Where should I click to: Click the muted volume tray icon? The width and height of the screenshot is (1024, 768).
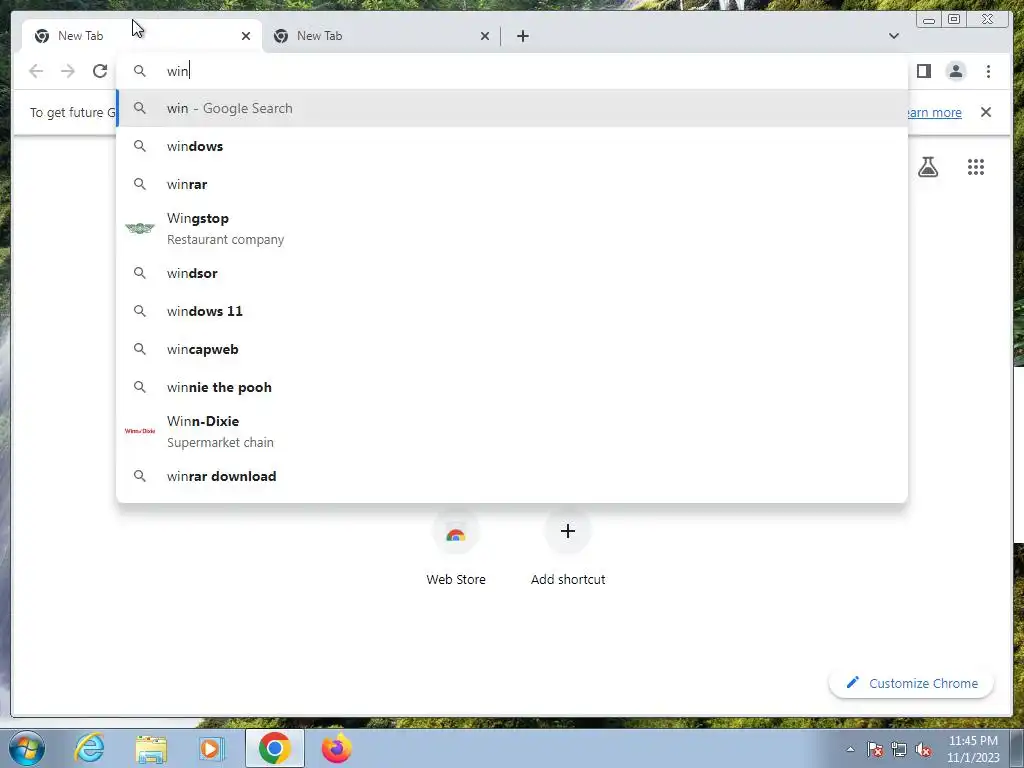click(x=923, y=749)
